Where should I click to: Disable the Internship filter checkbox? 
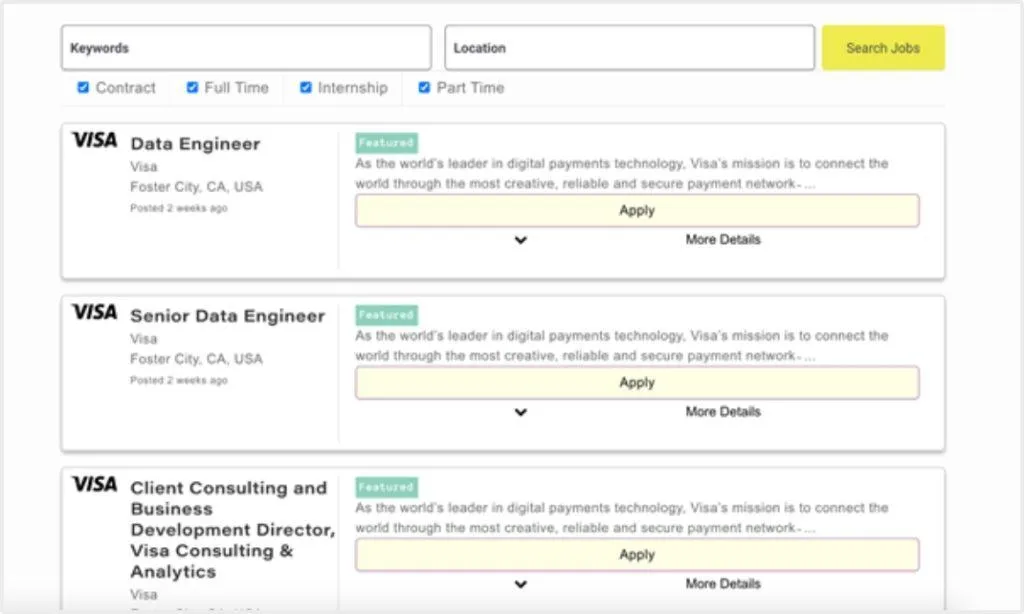tap(306, 88)
